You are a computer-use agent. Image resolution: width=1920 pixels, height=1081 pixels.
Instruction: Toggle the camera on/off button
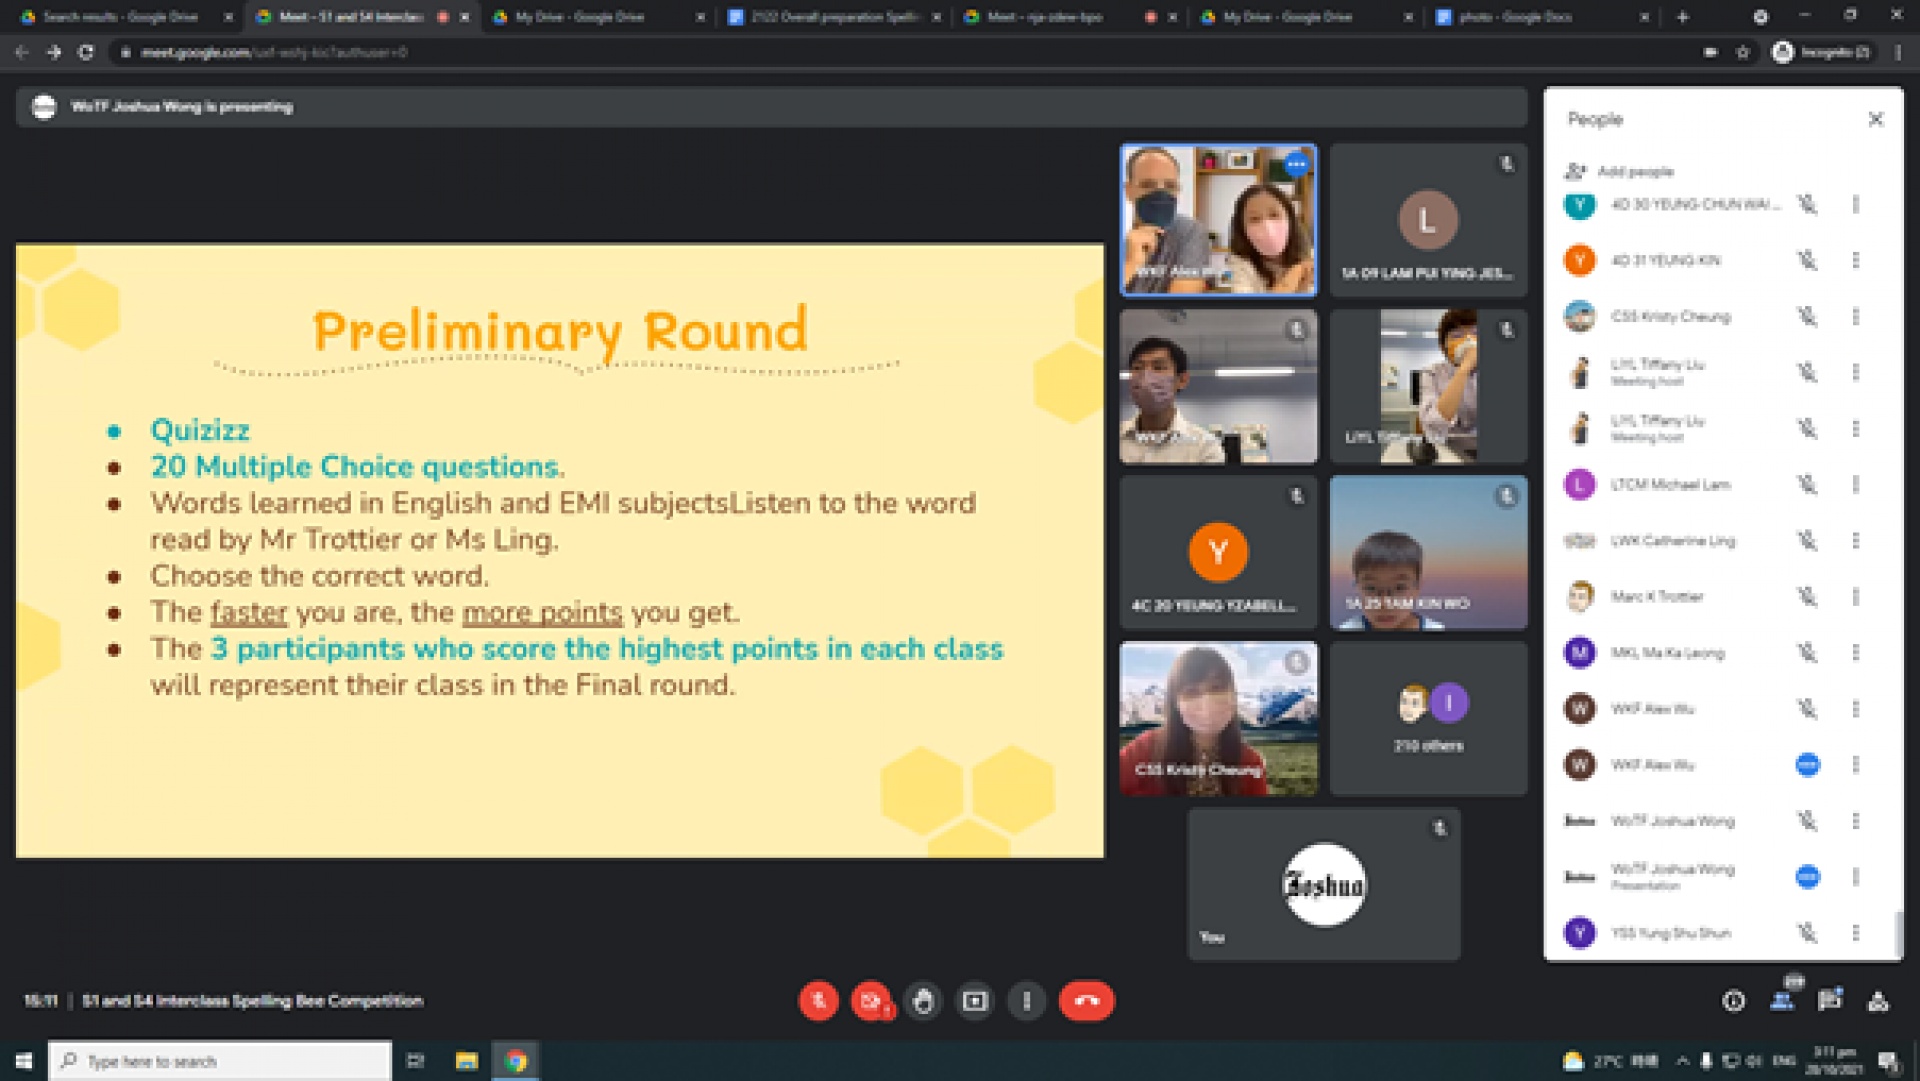871,1001
